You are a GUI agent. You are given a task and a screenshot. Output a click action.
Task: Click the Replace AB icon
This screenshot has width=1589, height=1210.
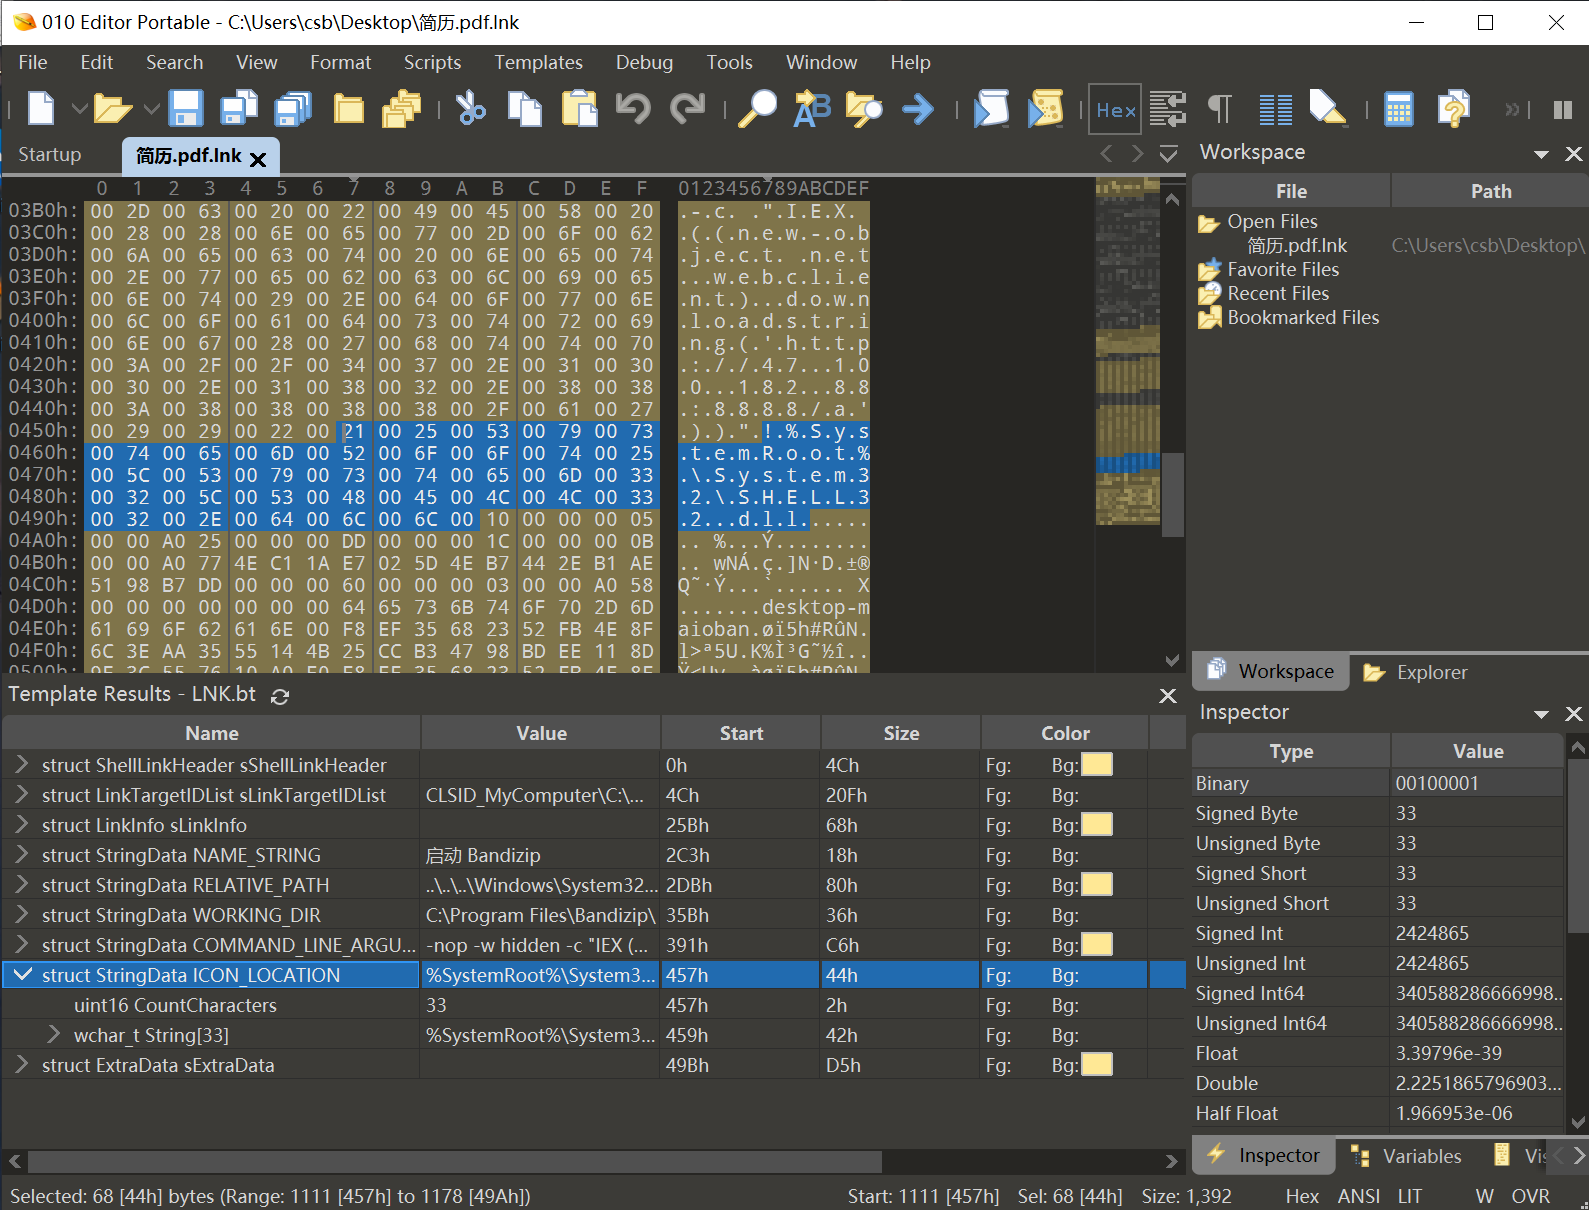[x=812, y=108]
